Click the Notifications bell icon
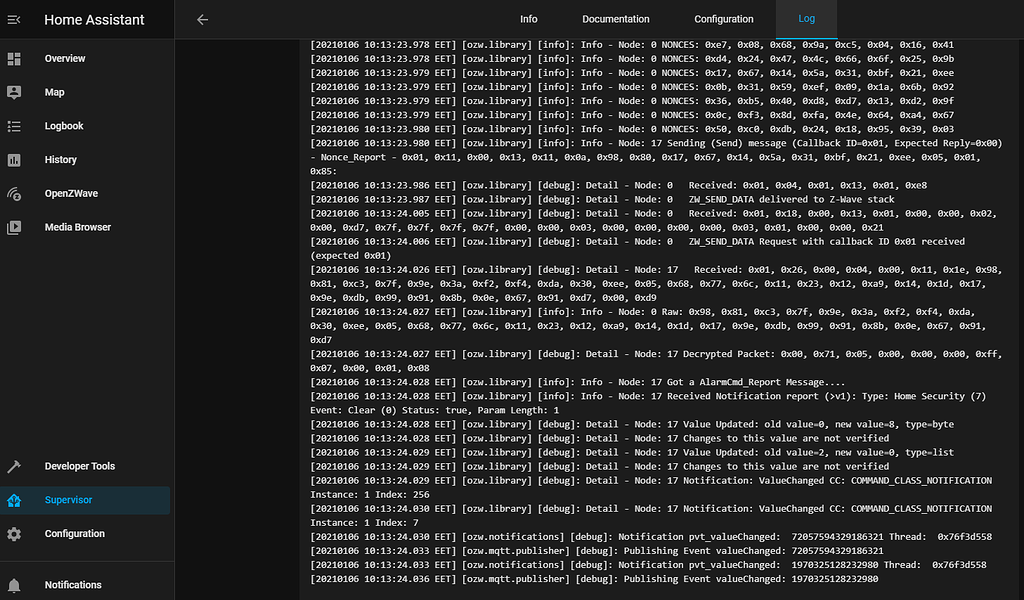 pos(14,585)
